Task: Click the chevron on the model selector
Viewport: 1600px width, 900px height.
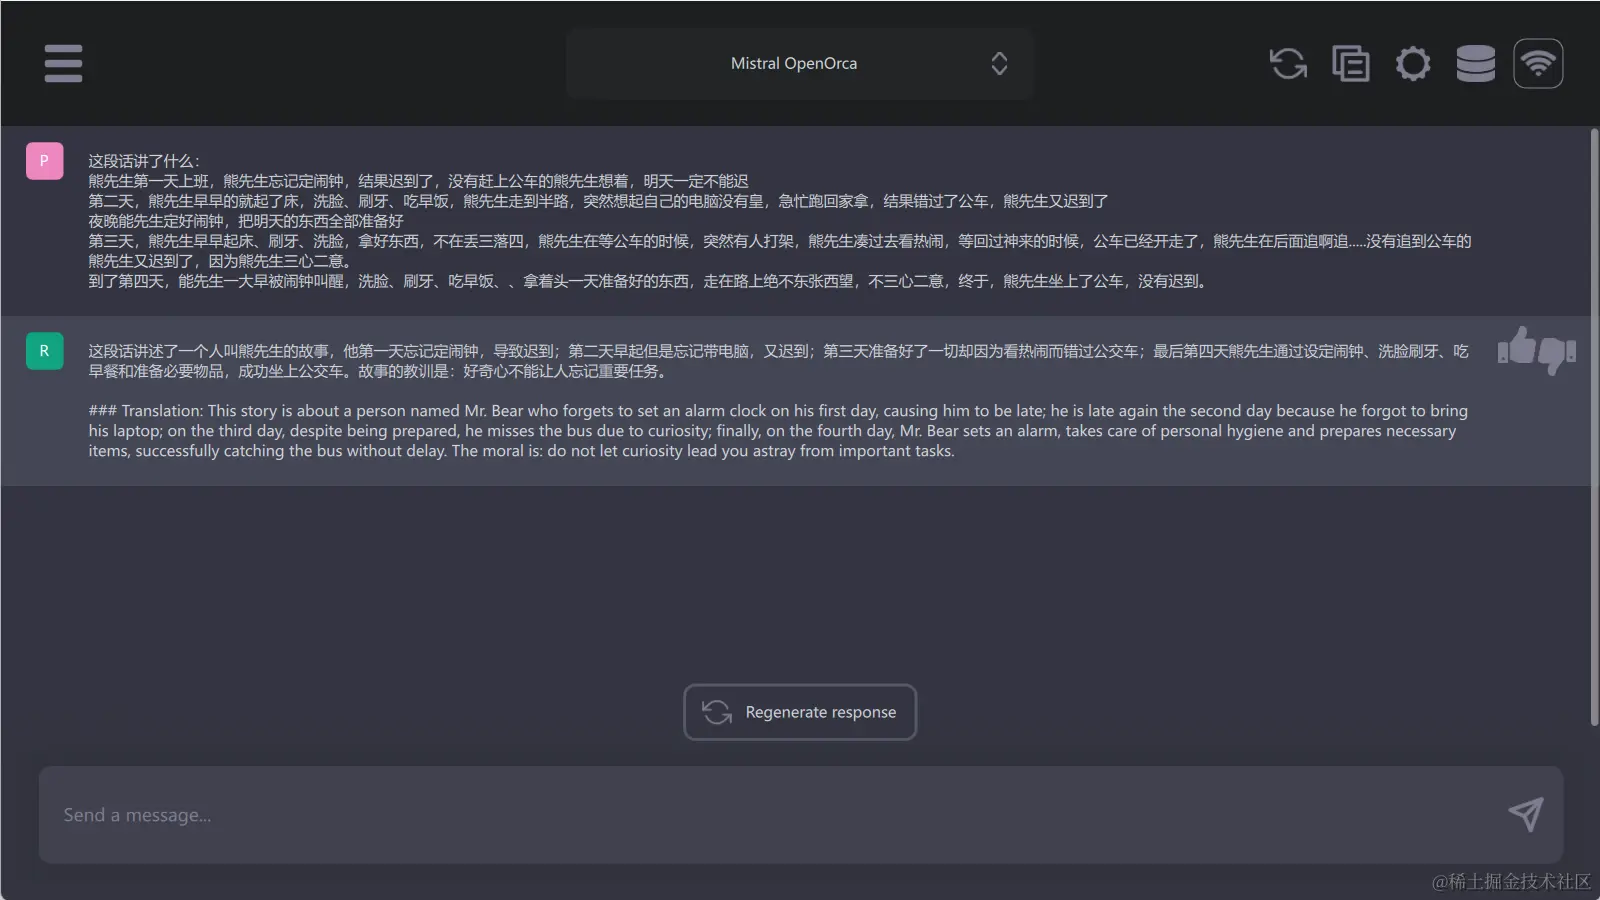Action: [x=1000, y=63]
